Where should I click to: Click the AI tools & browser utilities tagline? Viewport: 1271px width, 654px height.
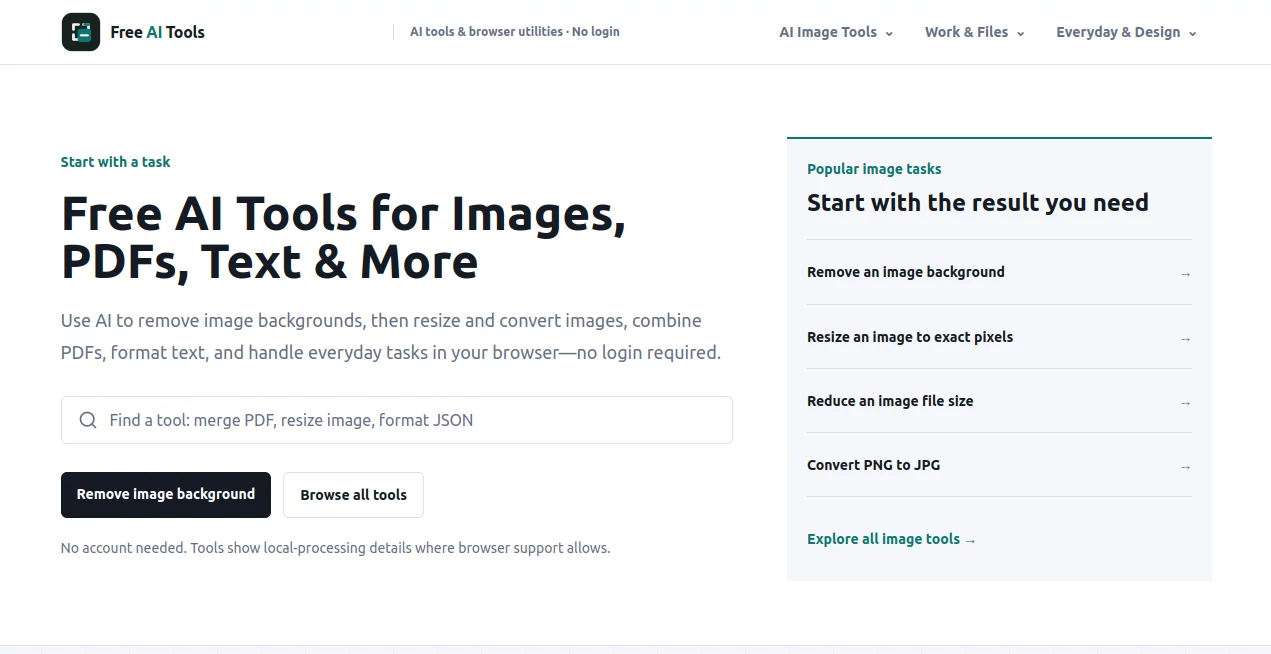[515, 32]
